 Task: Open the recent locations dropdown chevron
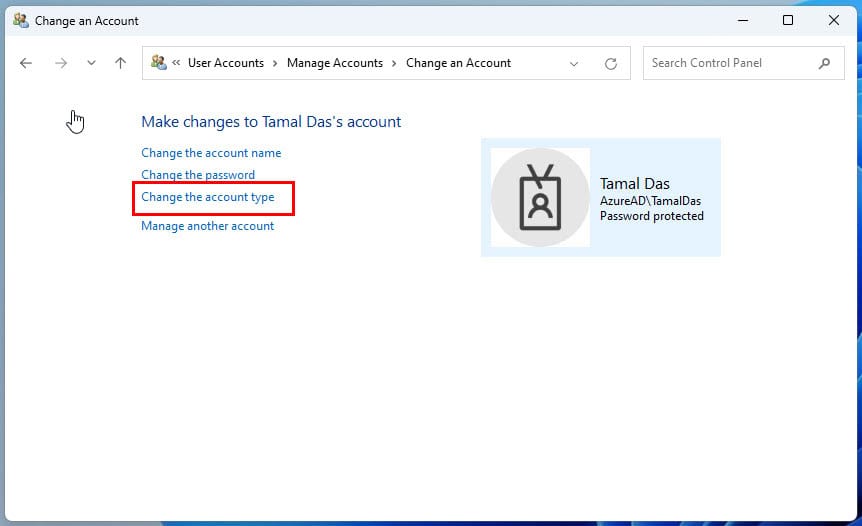[x=91, y=63]
